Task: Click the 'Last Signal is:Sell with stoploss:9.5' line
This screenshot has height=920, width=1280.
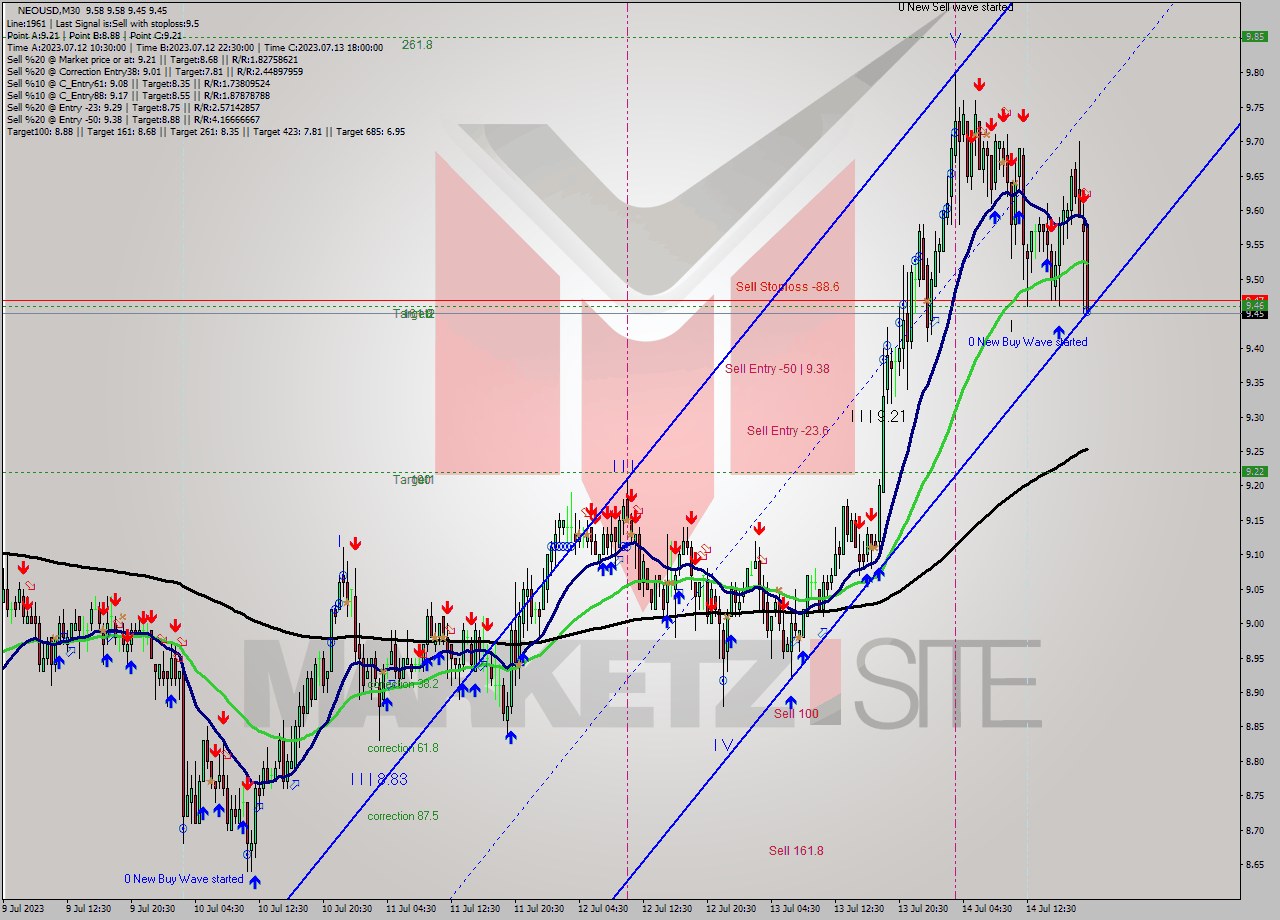Action: click(102, 23)
